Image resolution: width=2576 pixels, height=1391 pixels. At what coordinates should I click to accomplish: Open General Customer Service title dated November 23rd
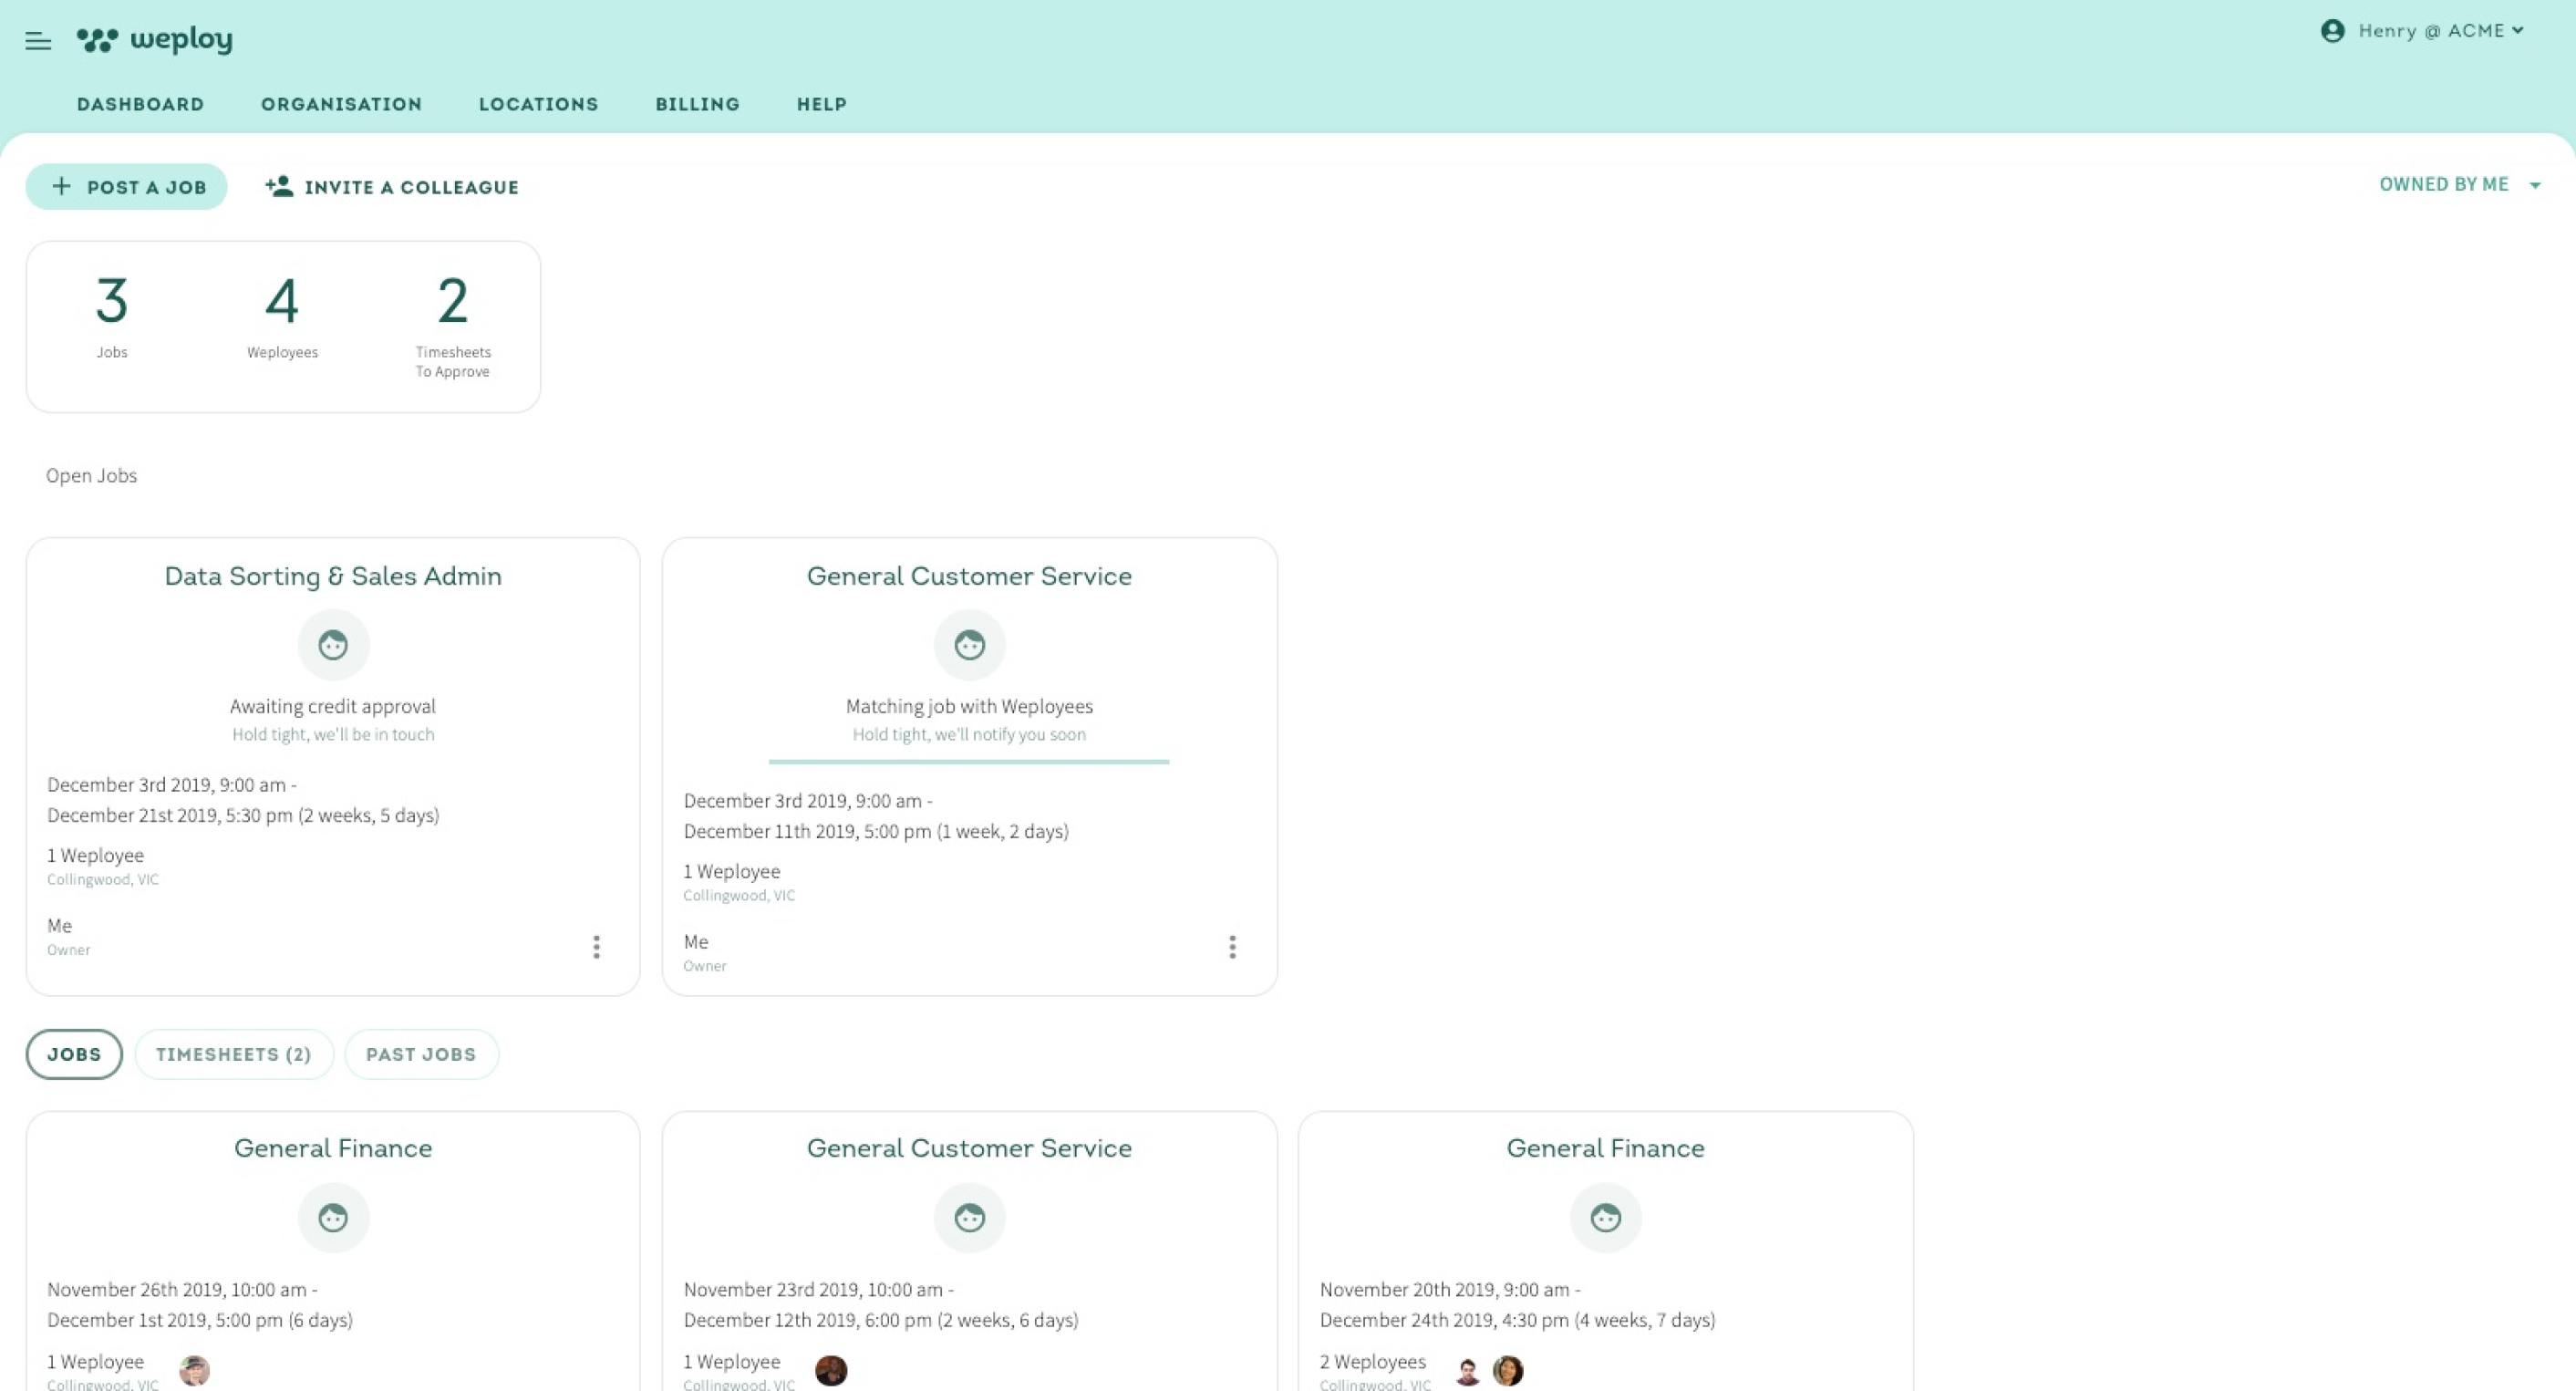pyautogui.click(x=969, y=1148)
